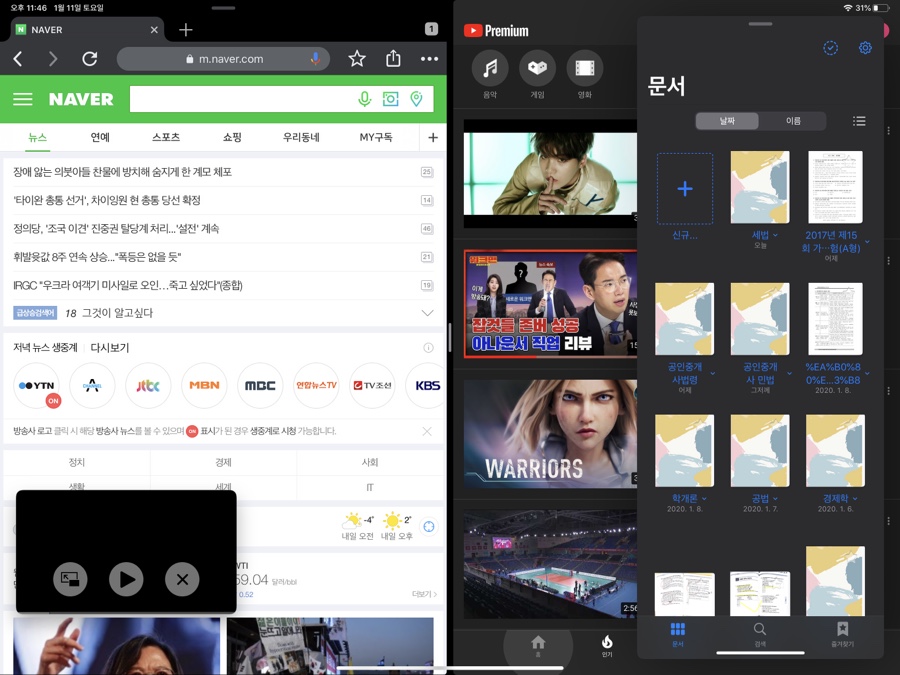Go to YouTube home tab
This screenshot has height=675, width=900.
tap(538, 646)
